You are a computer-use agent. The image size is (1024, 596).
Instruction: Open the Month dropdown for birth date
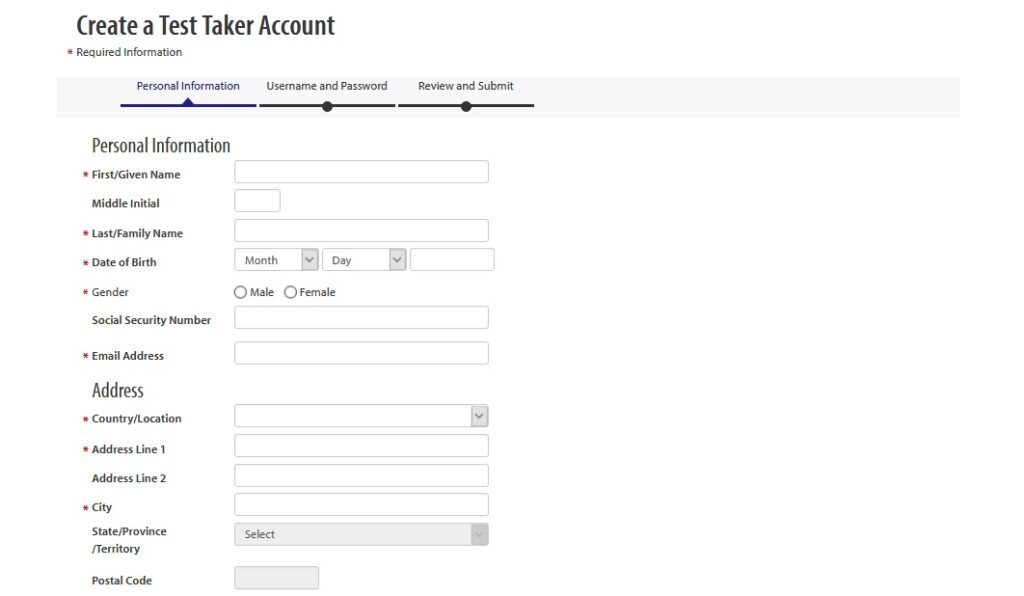276,260
